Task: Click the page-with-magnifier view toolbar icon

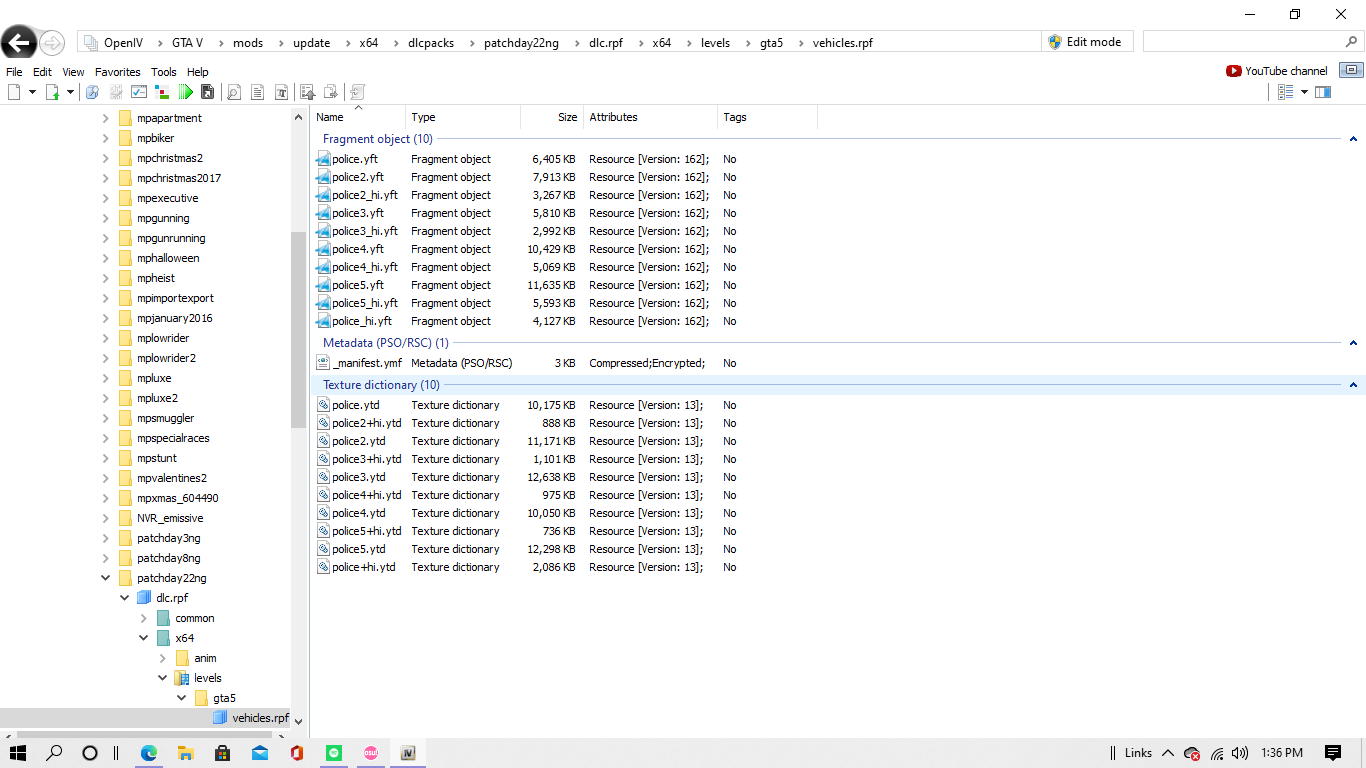Action: point(234,92)
